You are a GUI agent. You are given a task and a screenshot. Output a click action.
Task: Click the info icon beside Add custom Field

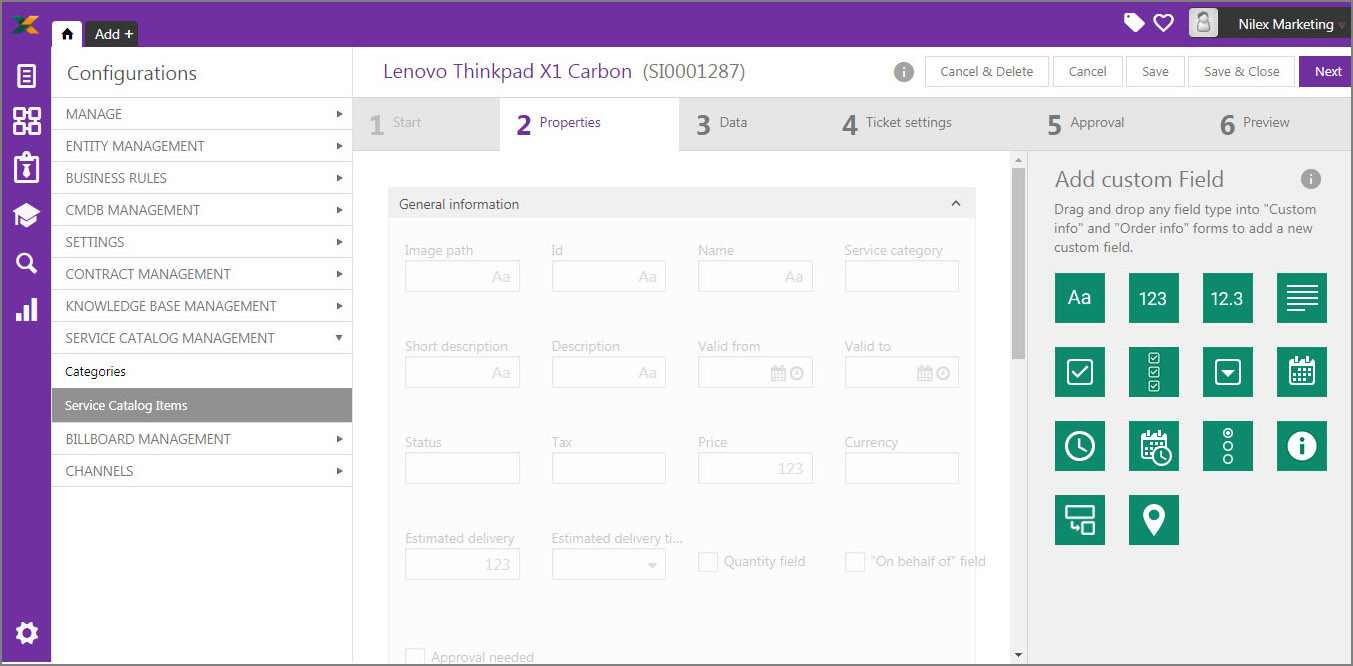pos(1311,179)
